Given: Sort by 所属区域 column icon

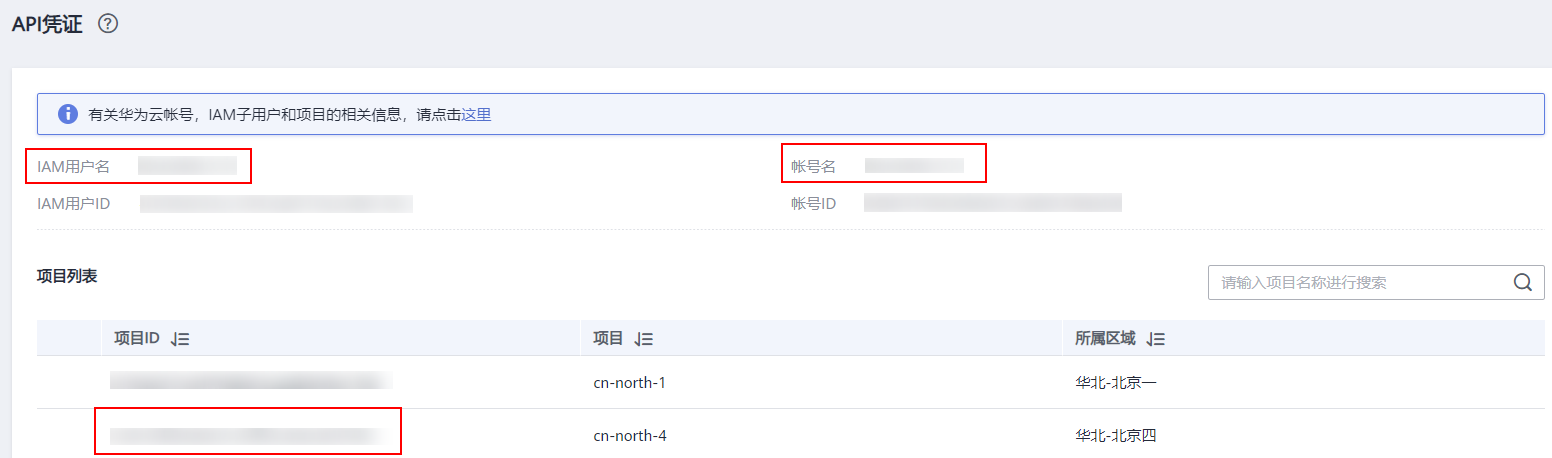Looking at the screenshot, I should 1156,339.
